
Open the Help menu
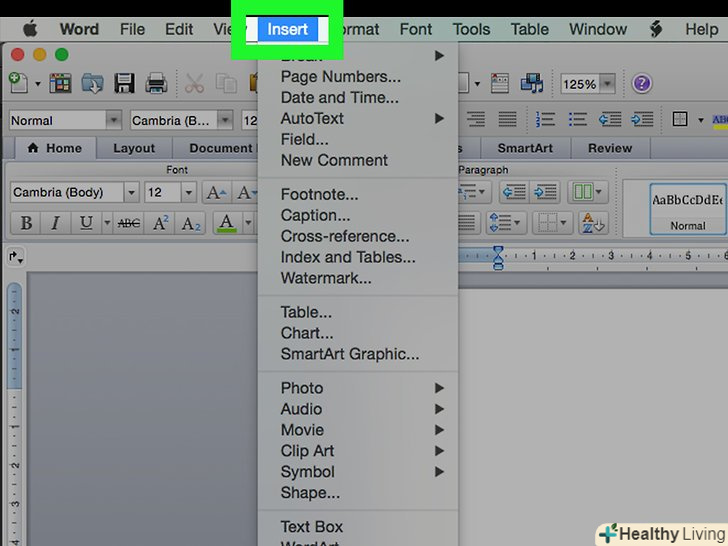pyautogui.click(x=702, y=29)
